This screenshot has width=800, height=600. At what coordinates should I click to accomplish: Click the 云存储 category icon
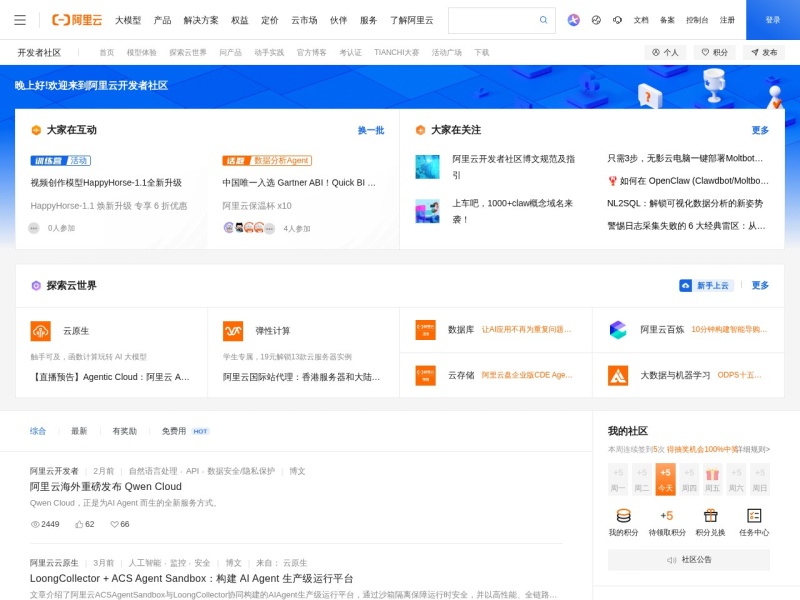pos(425,375)
